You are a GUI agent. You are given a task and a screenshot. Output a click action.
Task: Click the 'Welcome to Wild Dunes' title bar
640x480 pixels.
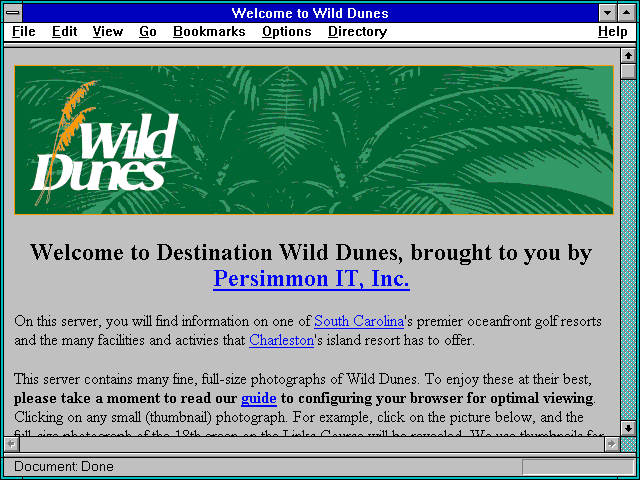310,13
